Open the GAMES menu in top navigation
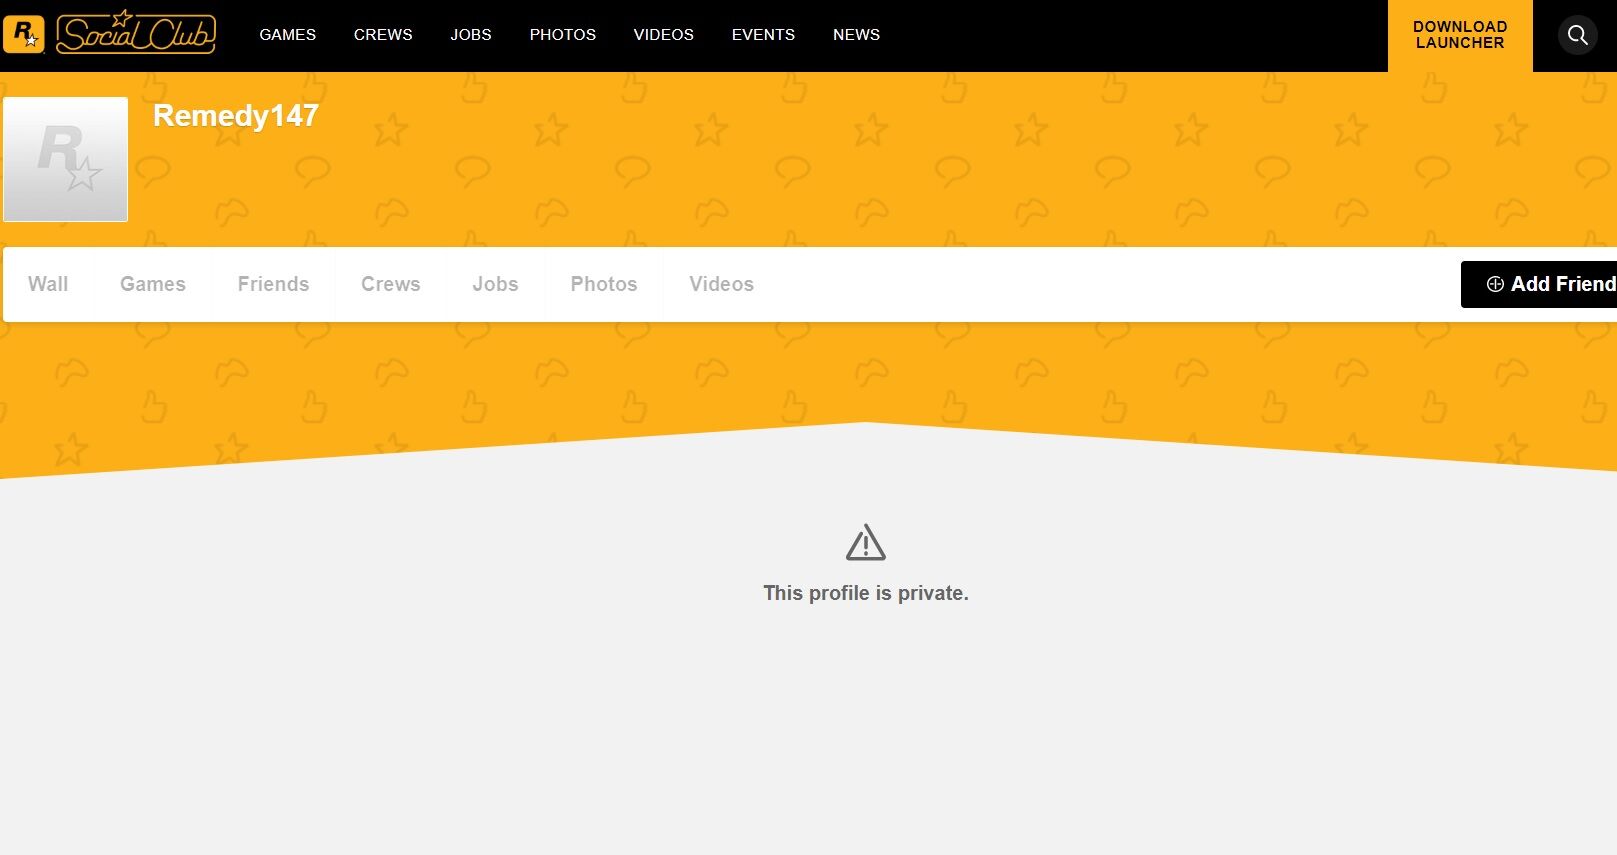Viewport: 1617px width, 855px height. point(288,35)
